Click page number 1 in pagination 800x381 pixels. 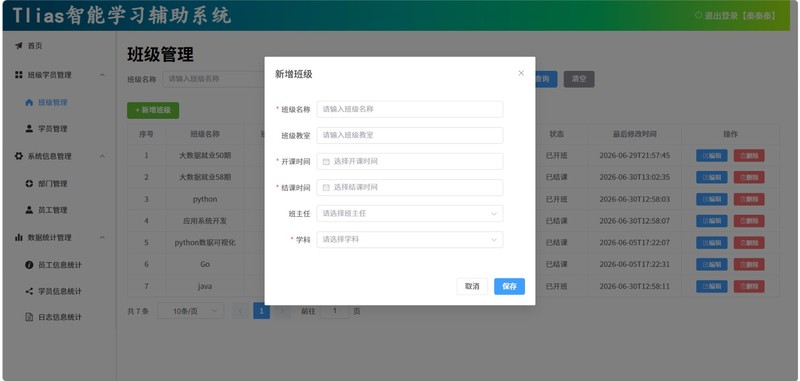pyautogui.click(x=261, y=311)
